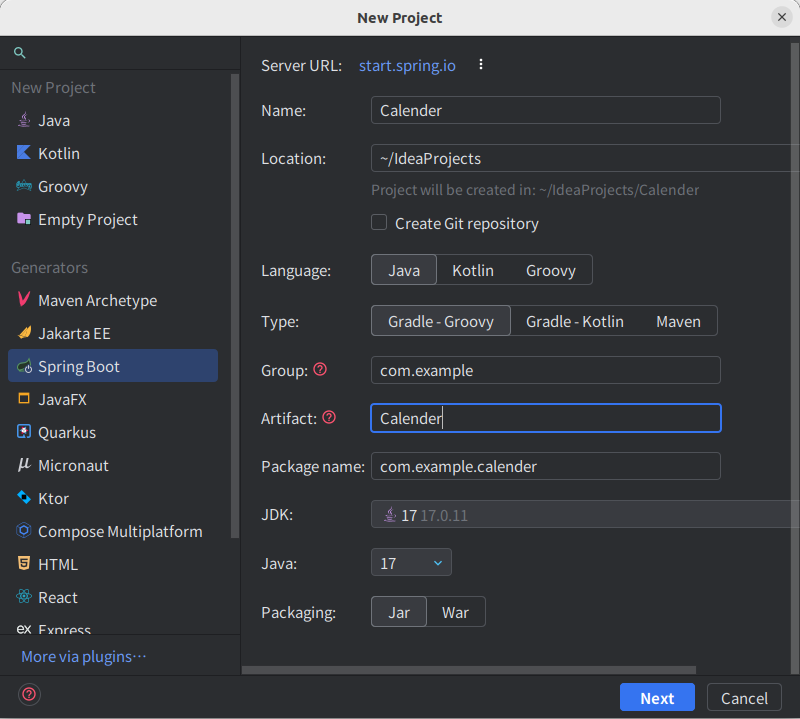Close the New Project dialog
Screen dimensions: 800x719
coord(782,17)
